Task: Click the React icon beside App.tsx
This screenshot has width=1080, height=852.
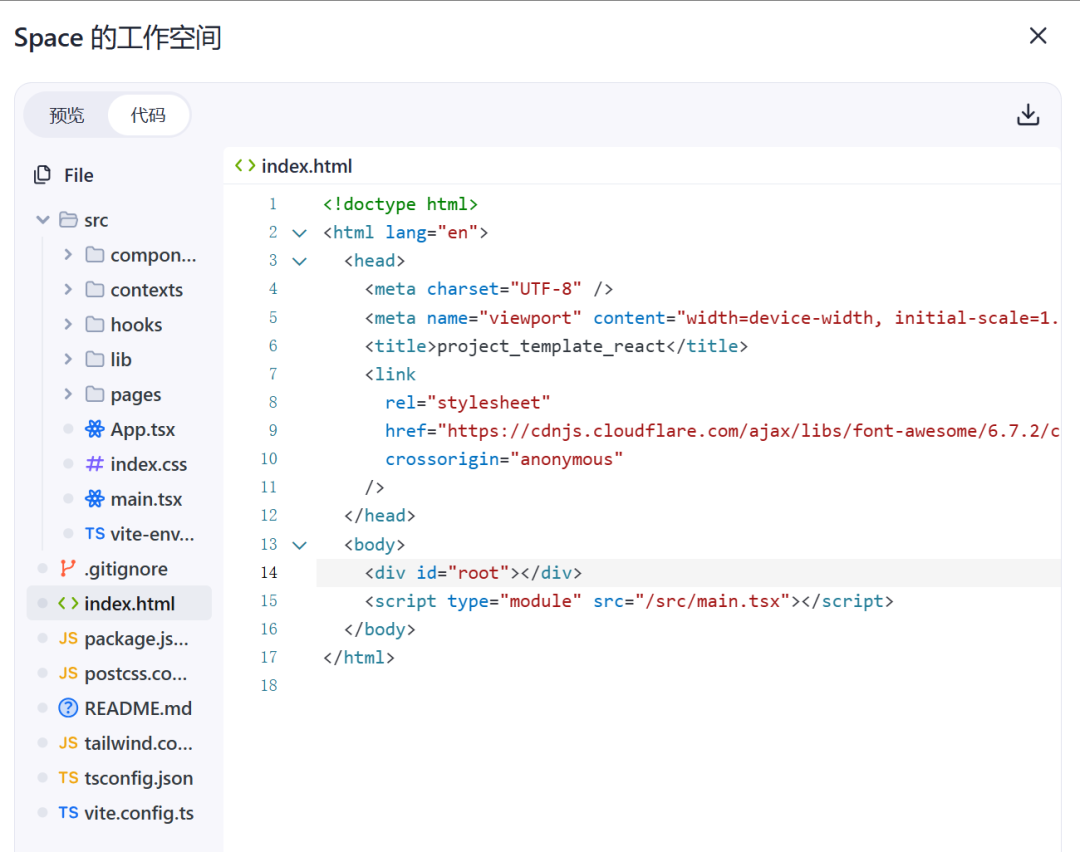Action: click(x=94, y=429)
